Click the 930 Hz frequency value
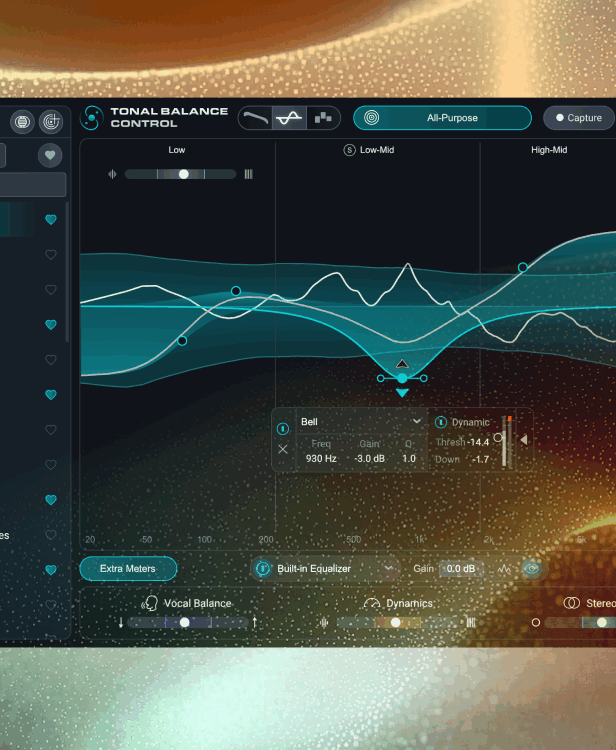616x750 pixels. 321,459
